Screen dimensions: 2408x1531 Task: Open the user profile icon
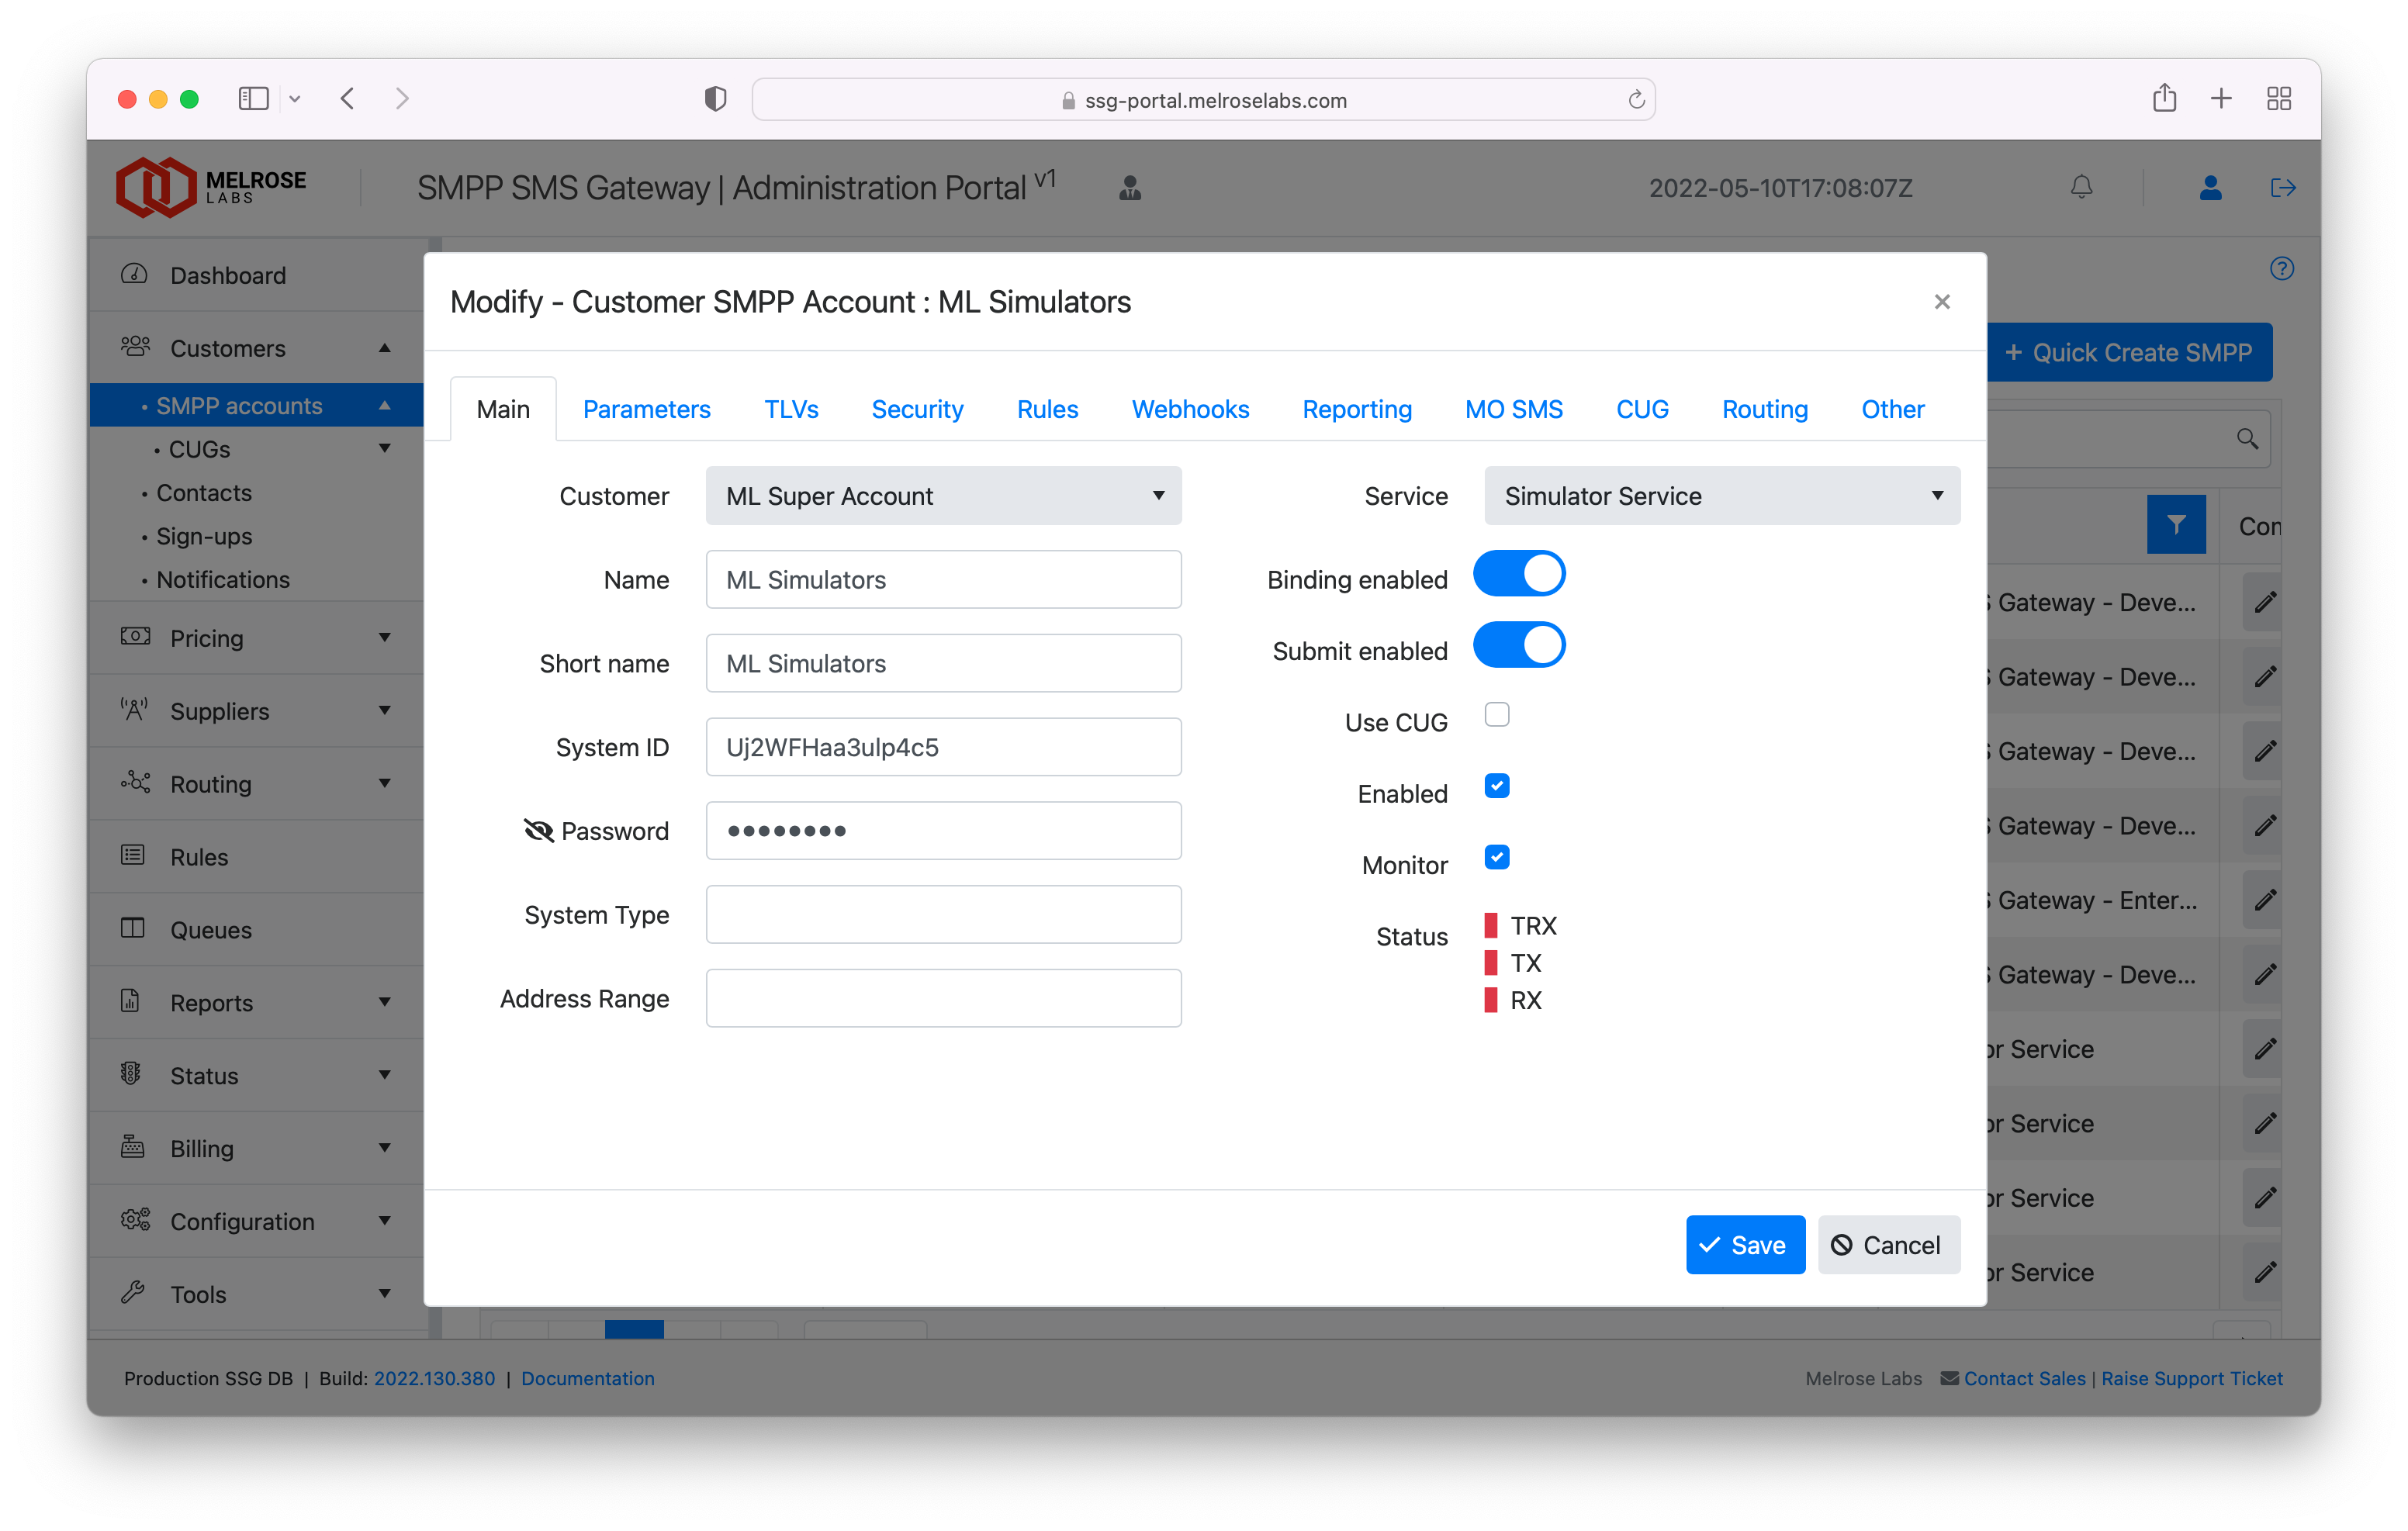[x=2210, y=188]
